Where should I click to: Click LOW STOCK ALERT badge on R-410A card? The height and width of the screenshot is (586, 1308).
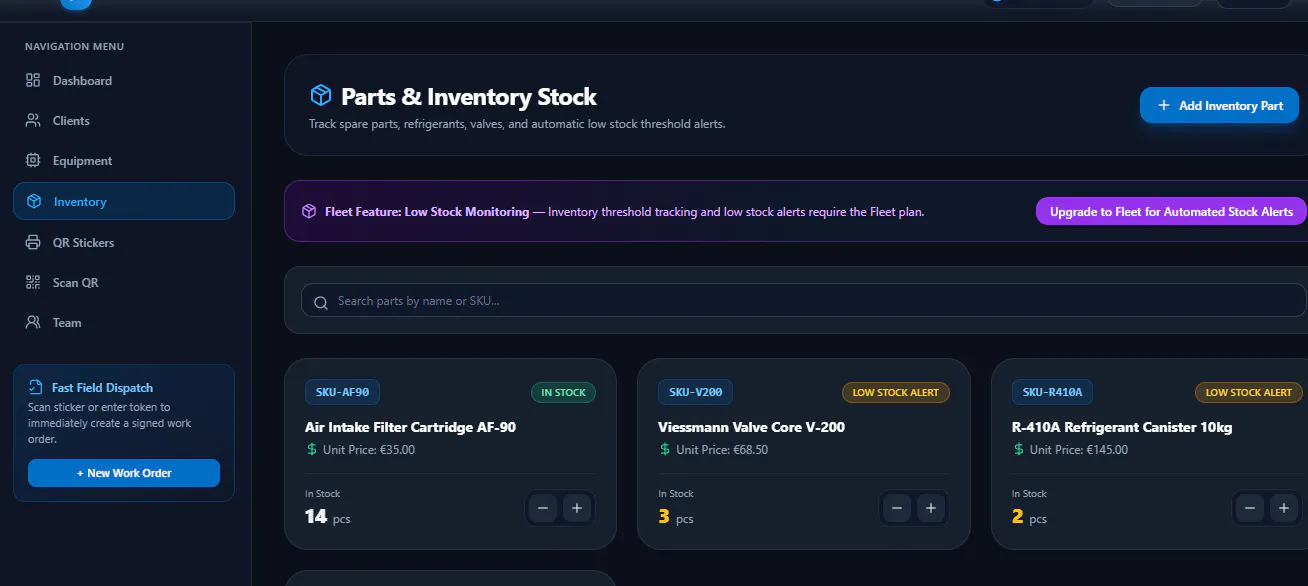(x=1249, y=393)
